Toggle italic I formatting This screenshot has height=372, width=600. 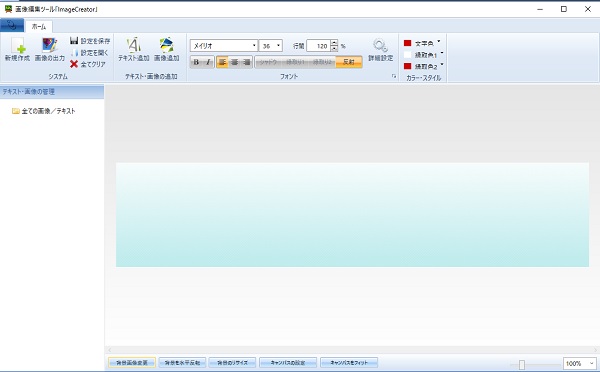coord(208,62)
